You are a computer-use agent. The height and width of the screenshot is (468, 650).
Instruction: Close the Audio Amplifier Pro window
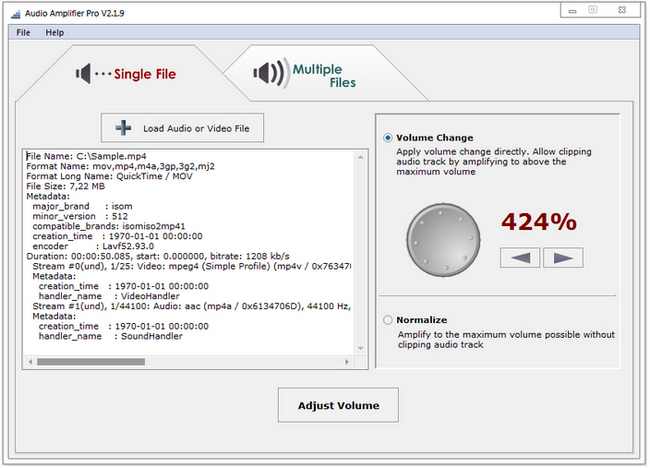[x=626, y=10]
